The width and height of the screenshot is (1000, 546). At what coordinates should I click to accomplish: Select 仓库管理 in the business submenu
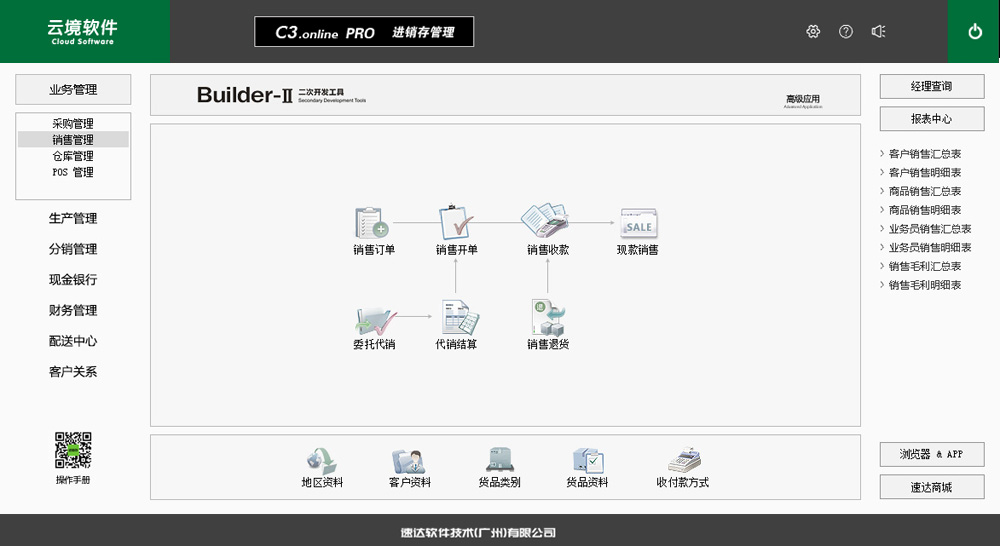(x=73, y=156)
